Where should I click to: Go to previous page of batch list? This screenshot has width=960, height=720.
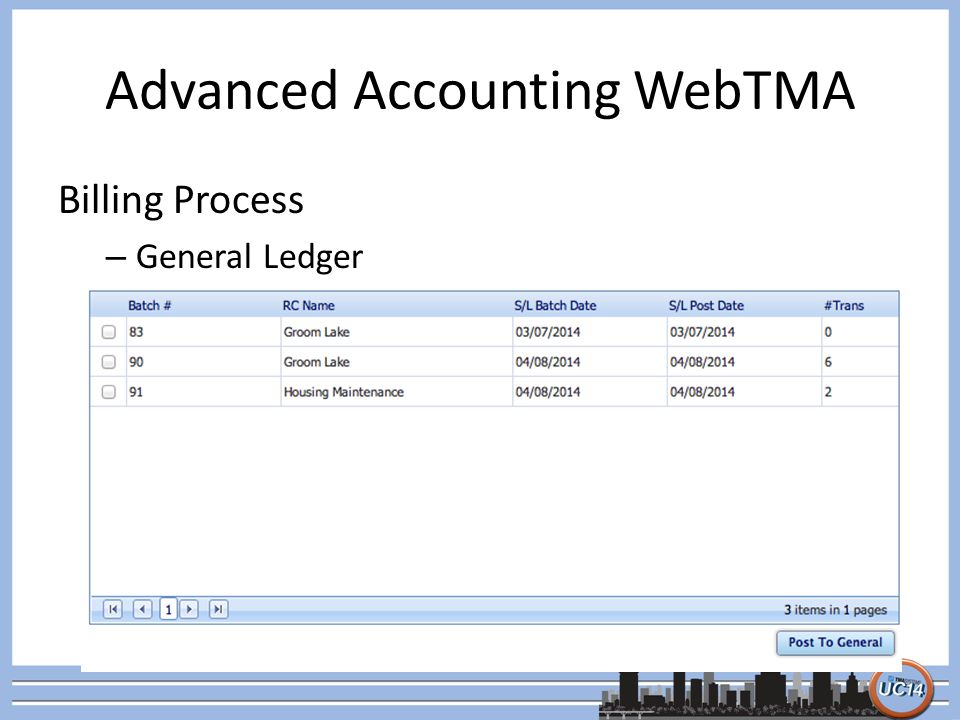tap(143, 609)
